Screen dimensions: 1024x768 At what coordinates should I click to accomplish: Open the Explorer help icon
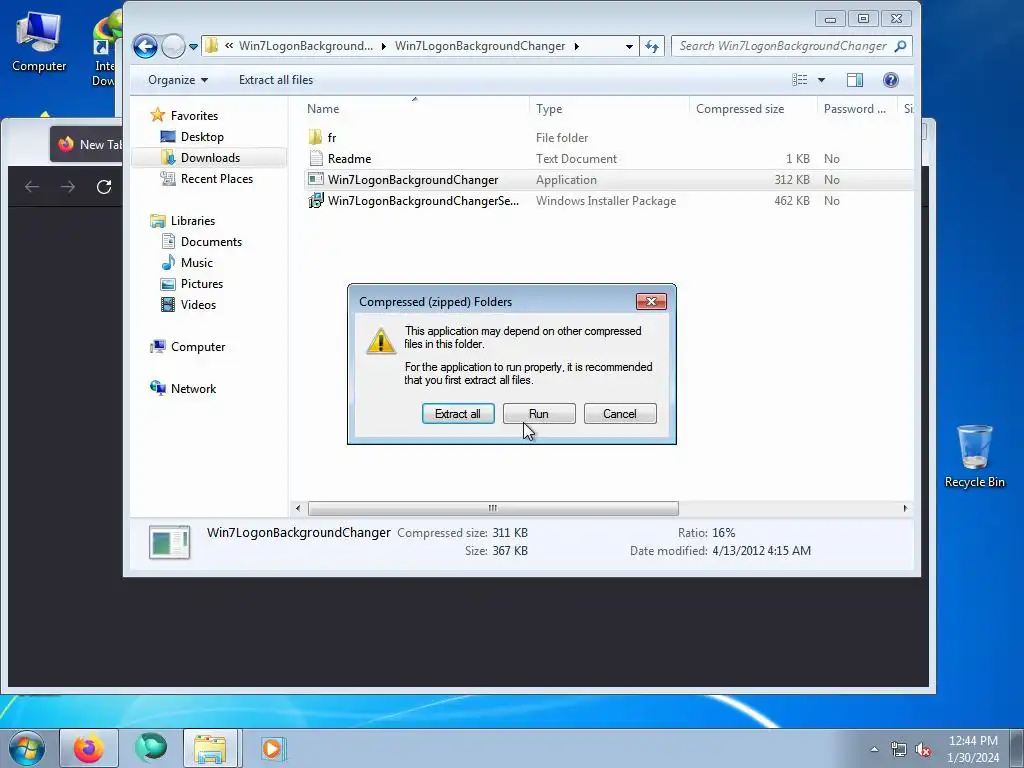891,80
